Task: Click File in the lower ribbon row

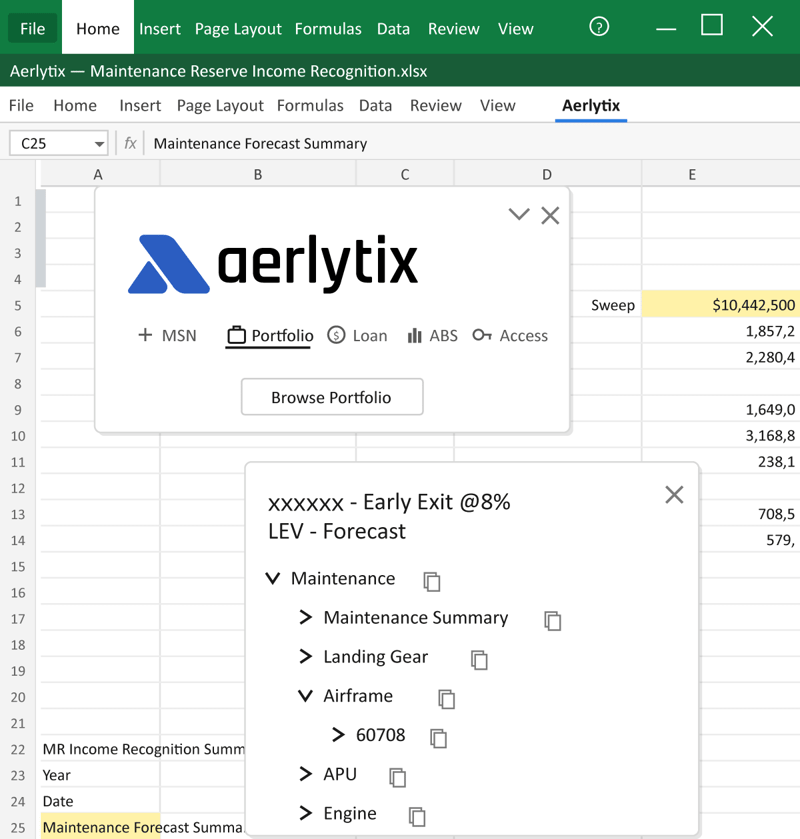Action: 21,105
